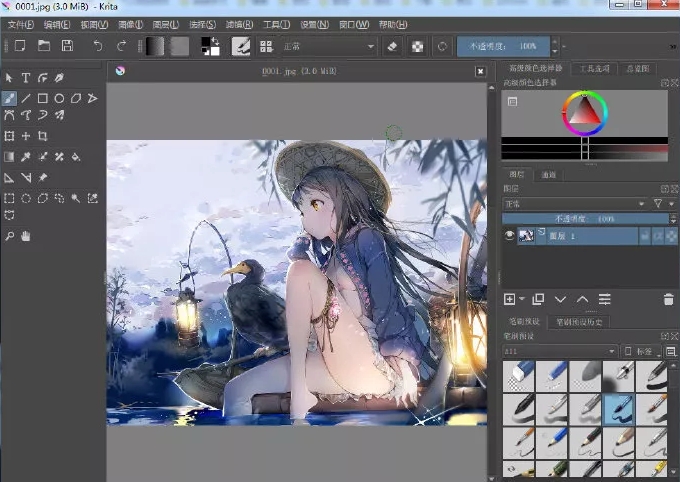The image size is (680, 482).
Task: Toggle preserve alpha checkerboard button
Action: point(416,46)
